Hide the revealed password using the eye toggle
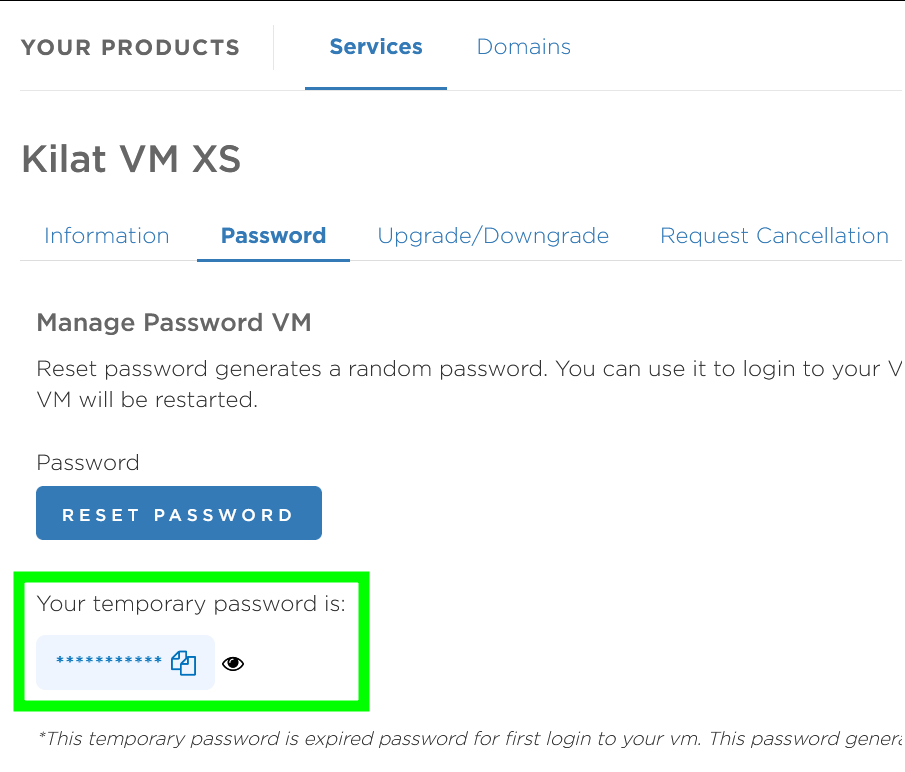This screenshot has width=905, height=772. tap(233, 662)
